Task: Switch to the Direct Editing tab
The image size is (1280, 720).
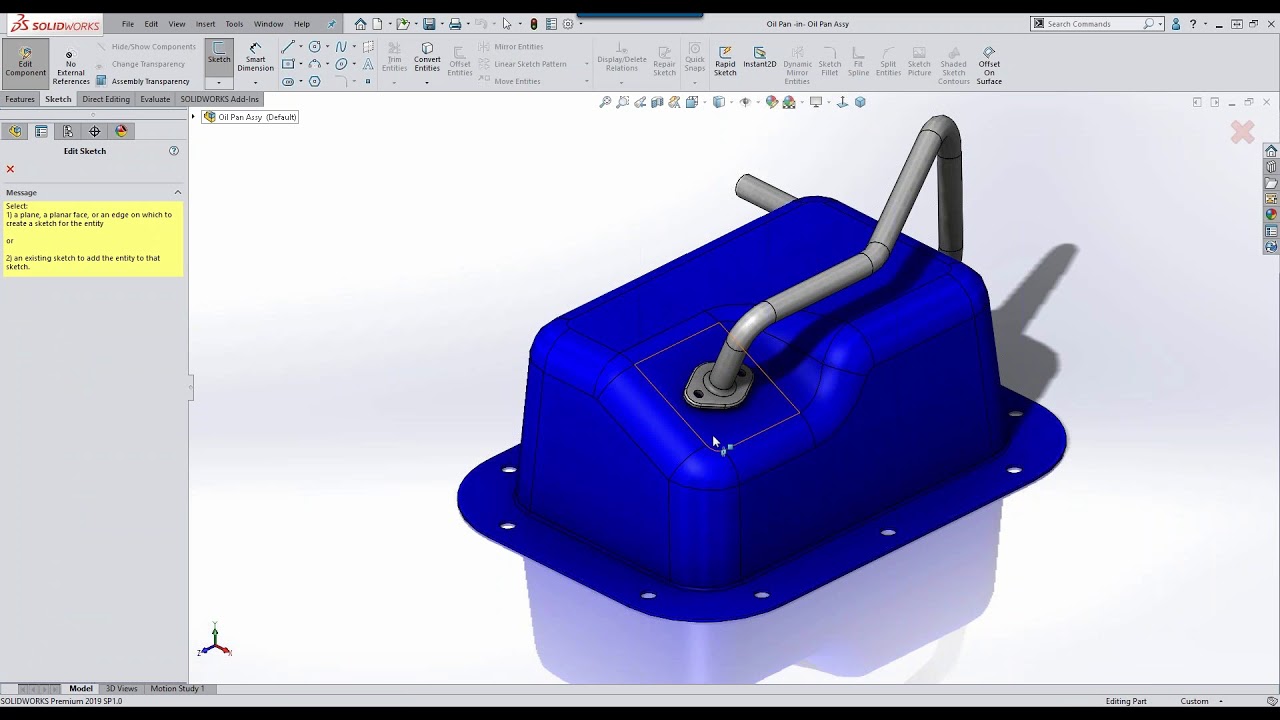Action: pos(106,99)
